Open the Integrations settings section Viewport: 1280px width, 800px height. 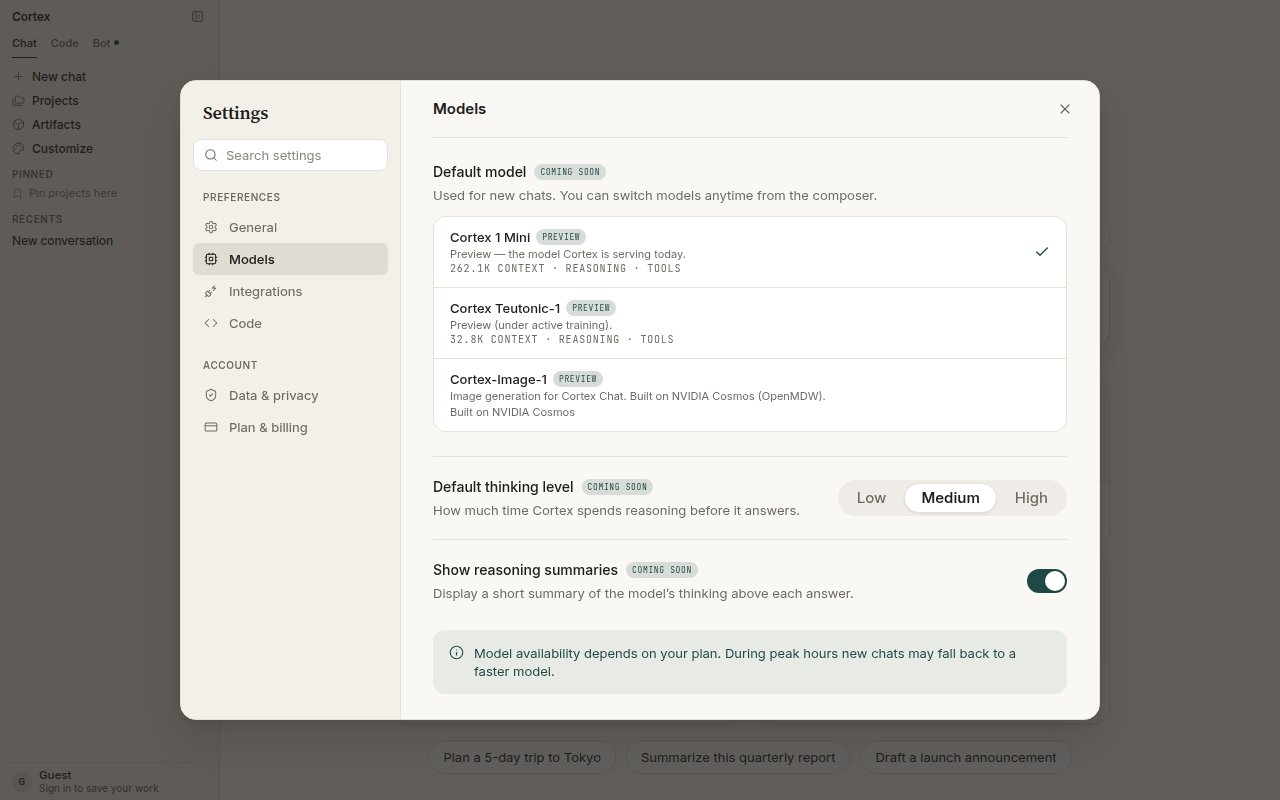pos(290,291)
